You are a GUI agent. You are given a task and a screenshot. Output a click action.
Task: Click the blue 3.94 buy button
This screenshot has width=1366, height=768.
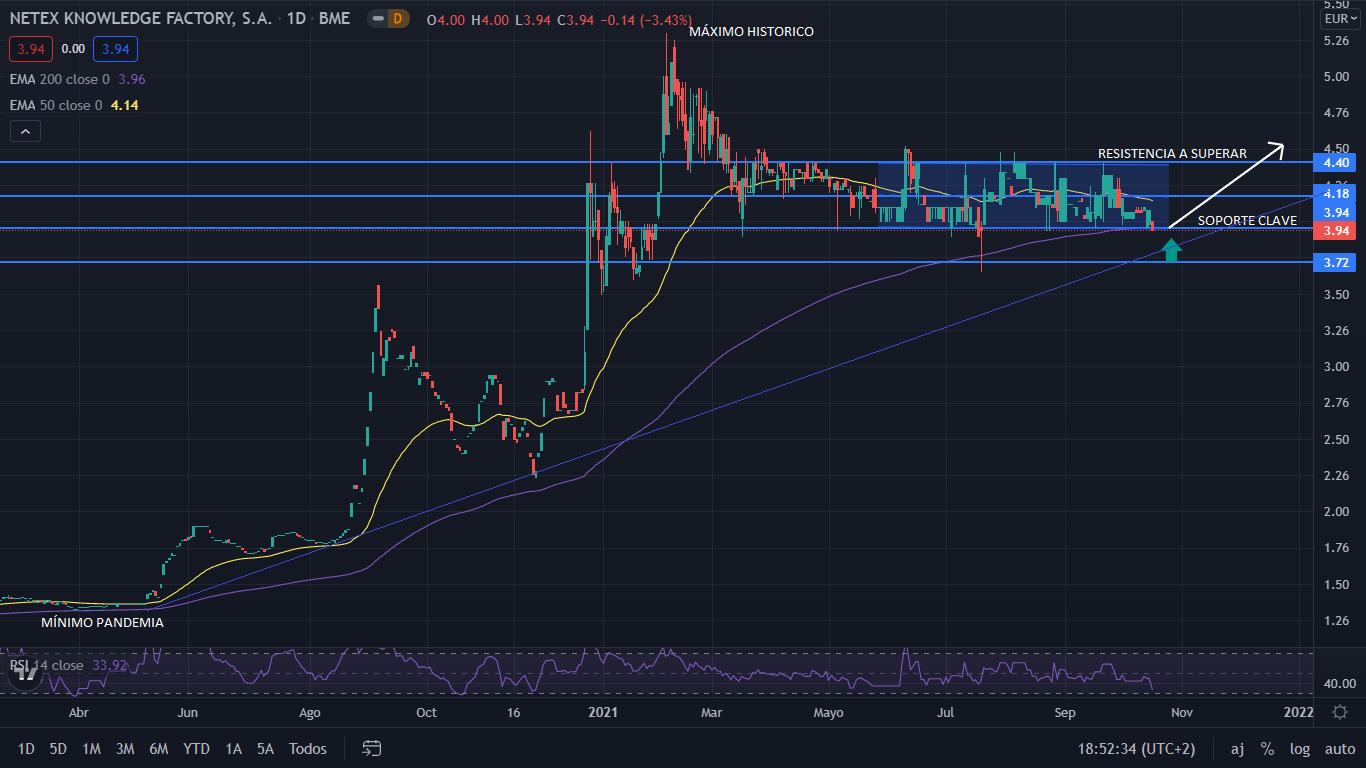[115, 48]
